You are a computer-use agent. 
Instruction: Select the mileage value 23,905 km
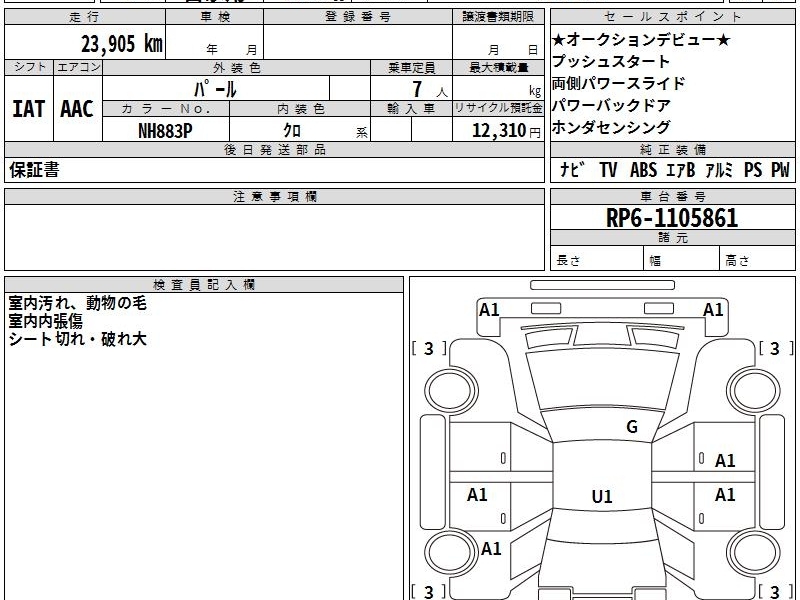coord(121,43)
